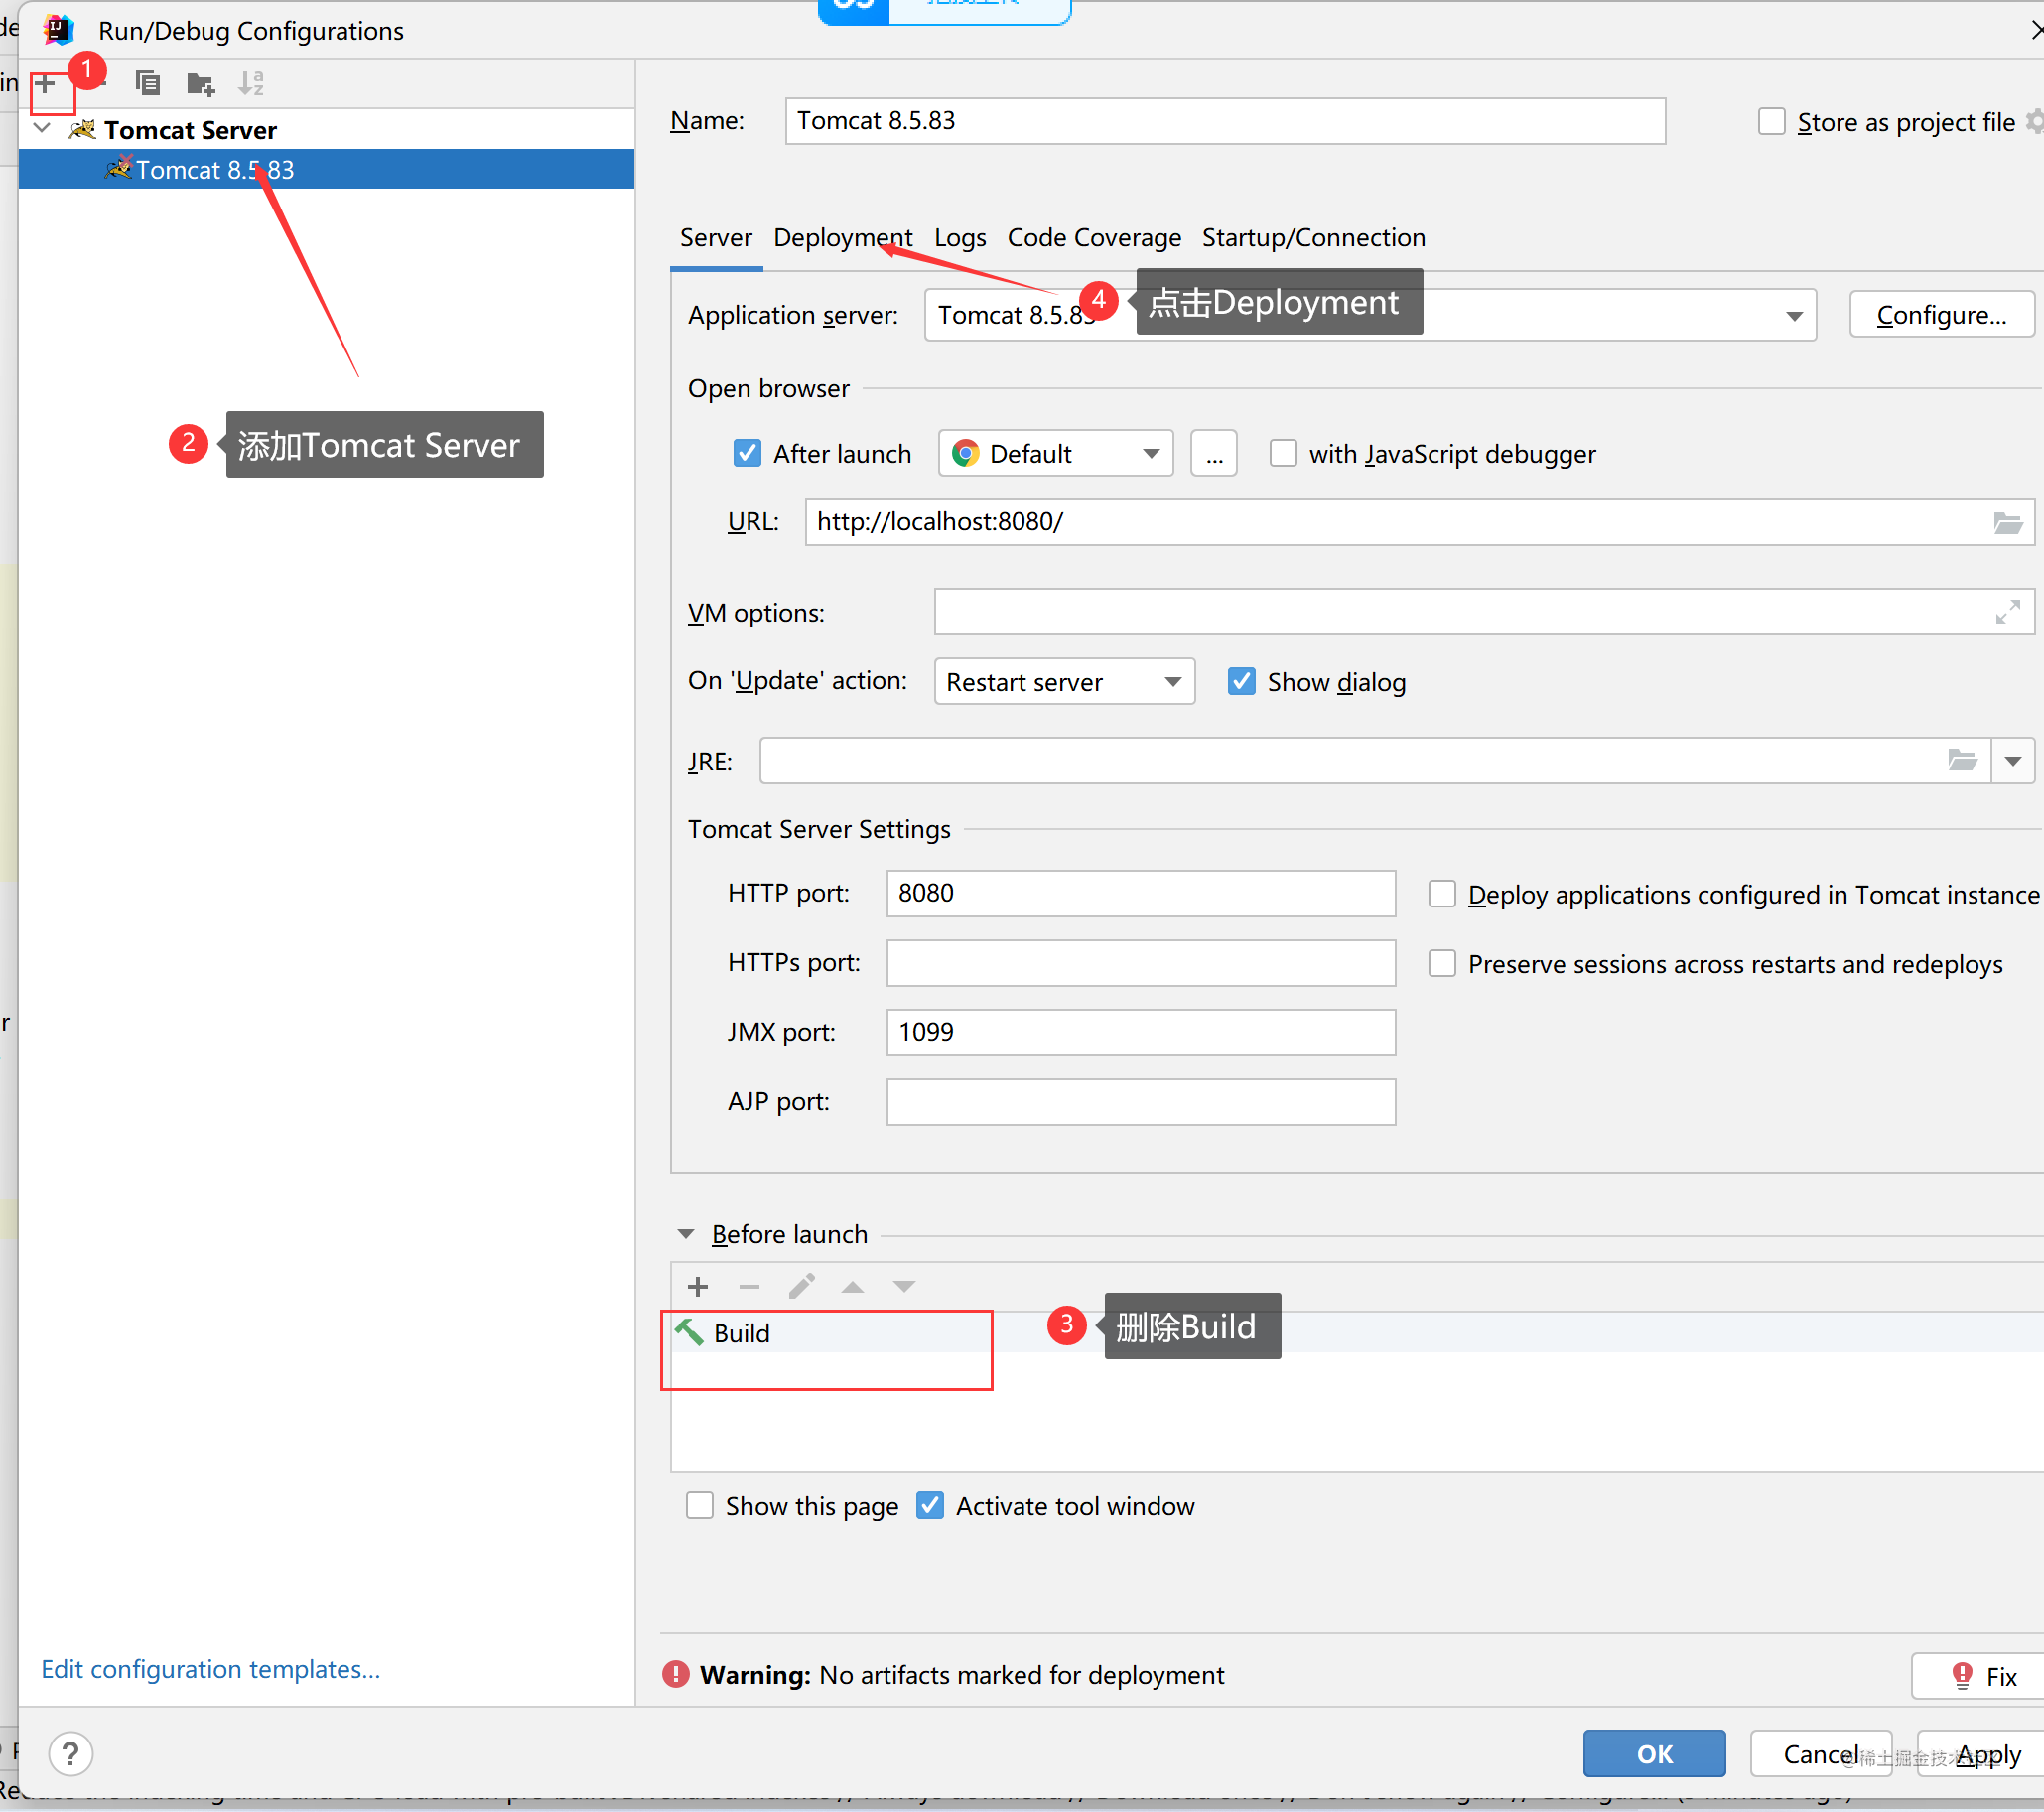This screenshot has height=1812, width=2044.
Task: Expand the VM options field
Action: [x=2007, y=612]
